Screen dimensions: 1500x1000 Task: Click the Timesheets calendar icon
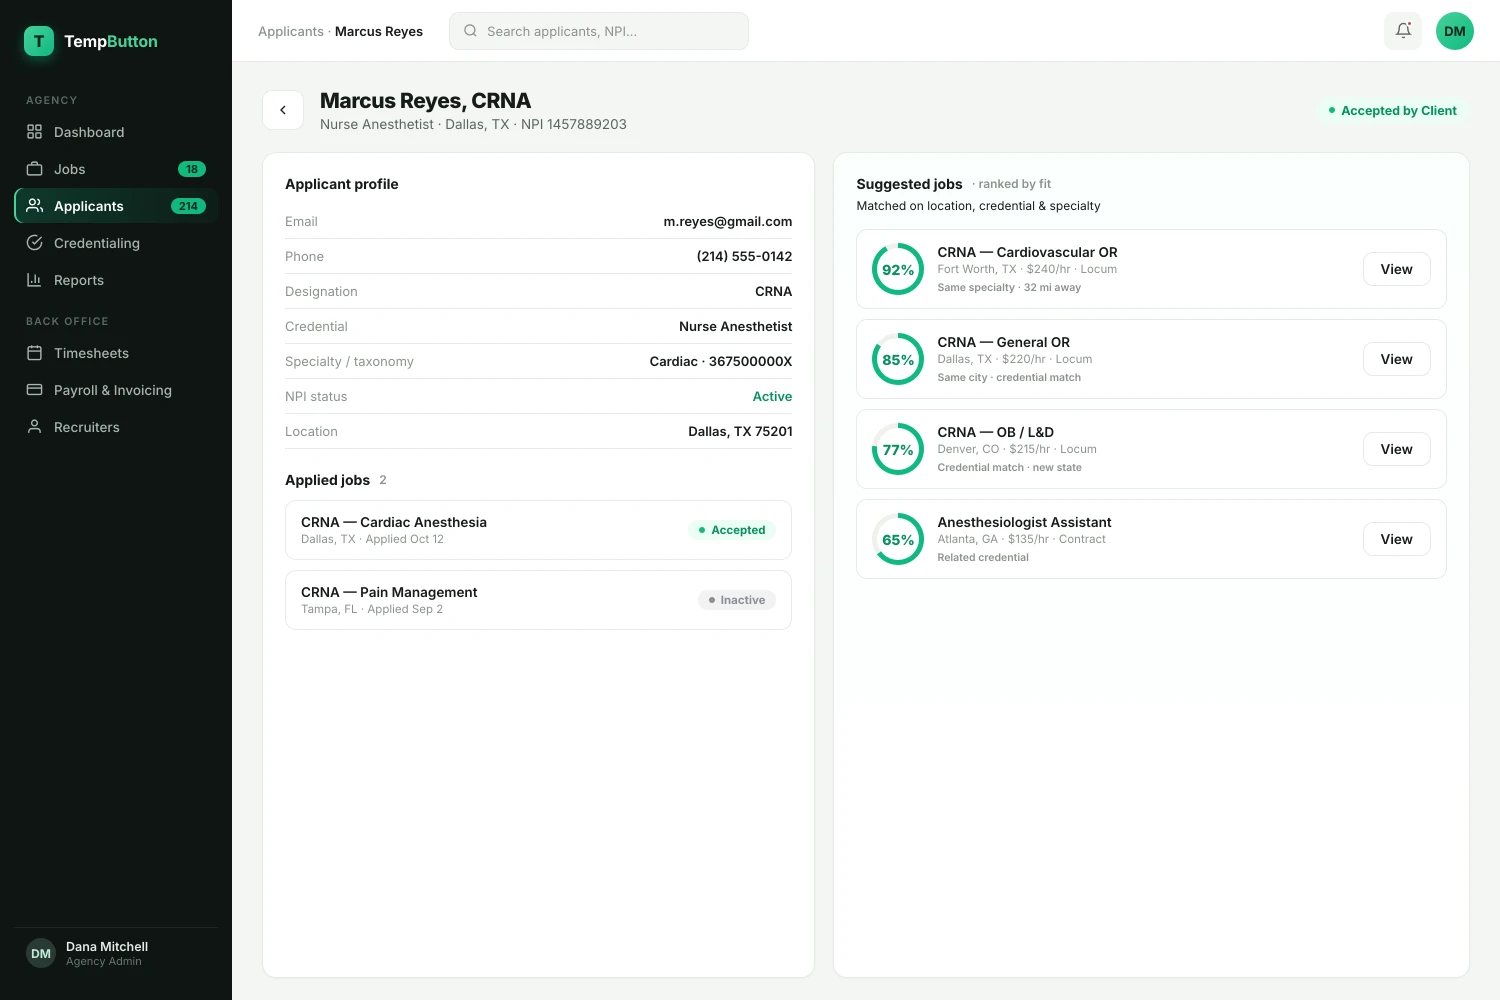click(34, 353)
